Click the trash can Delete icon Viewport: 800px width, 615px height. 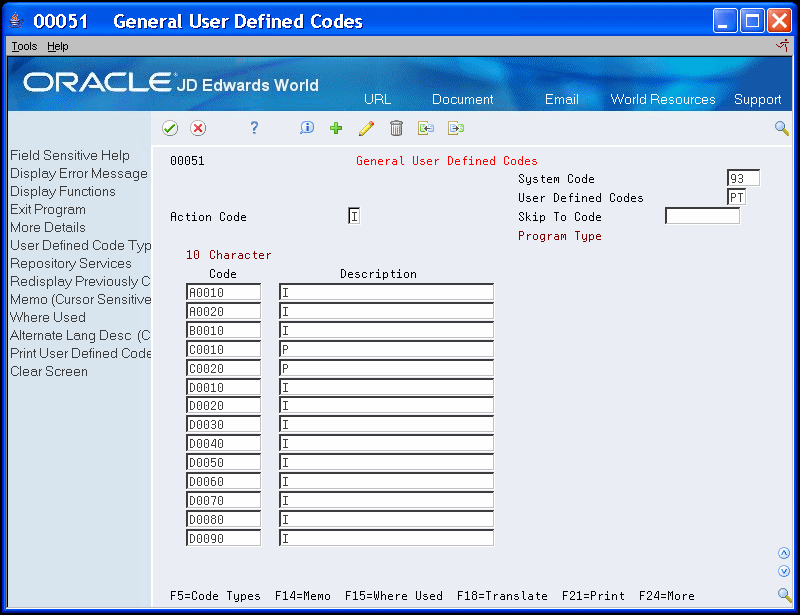(396, 128)
